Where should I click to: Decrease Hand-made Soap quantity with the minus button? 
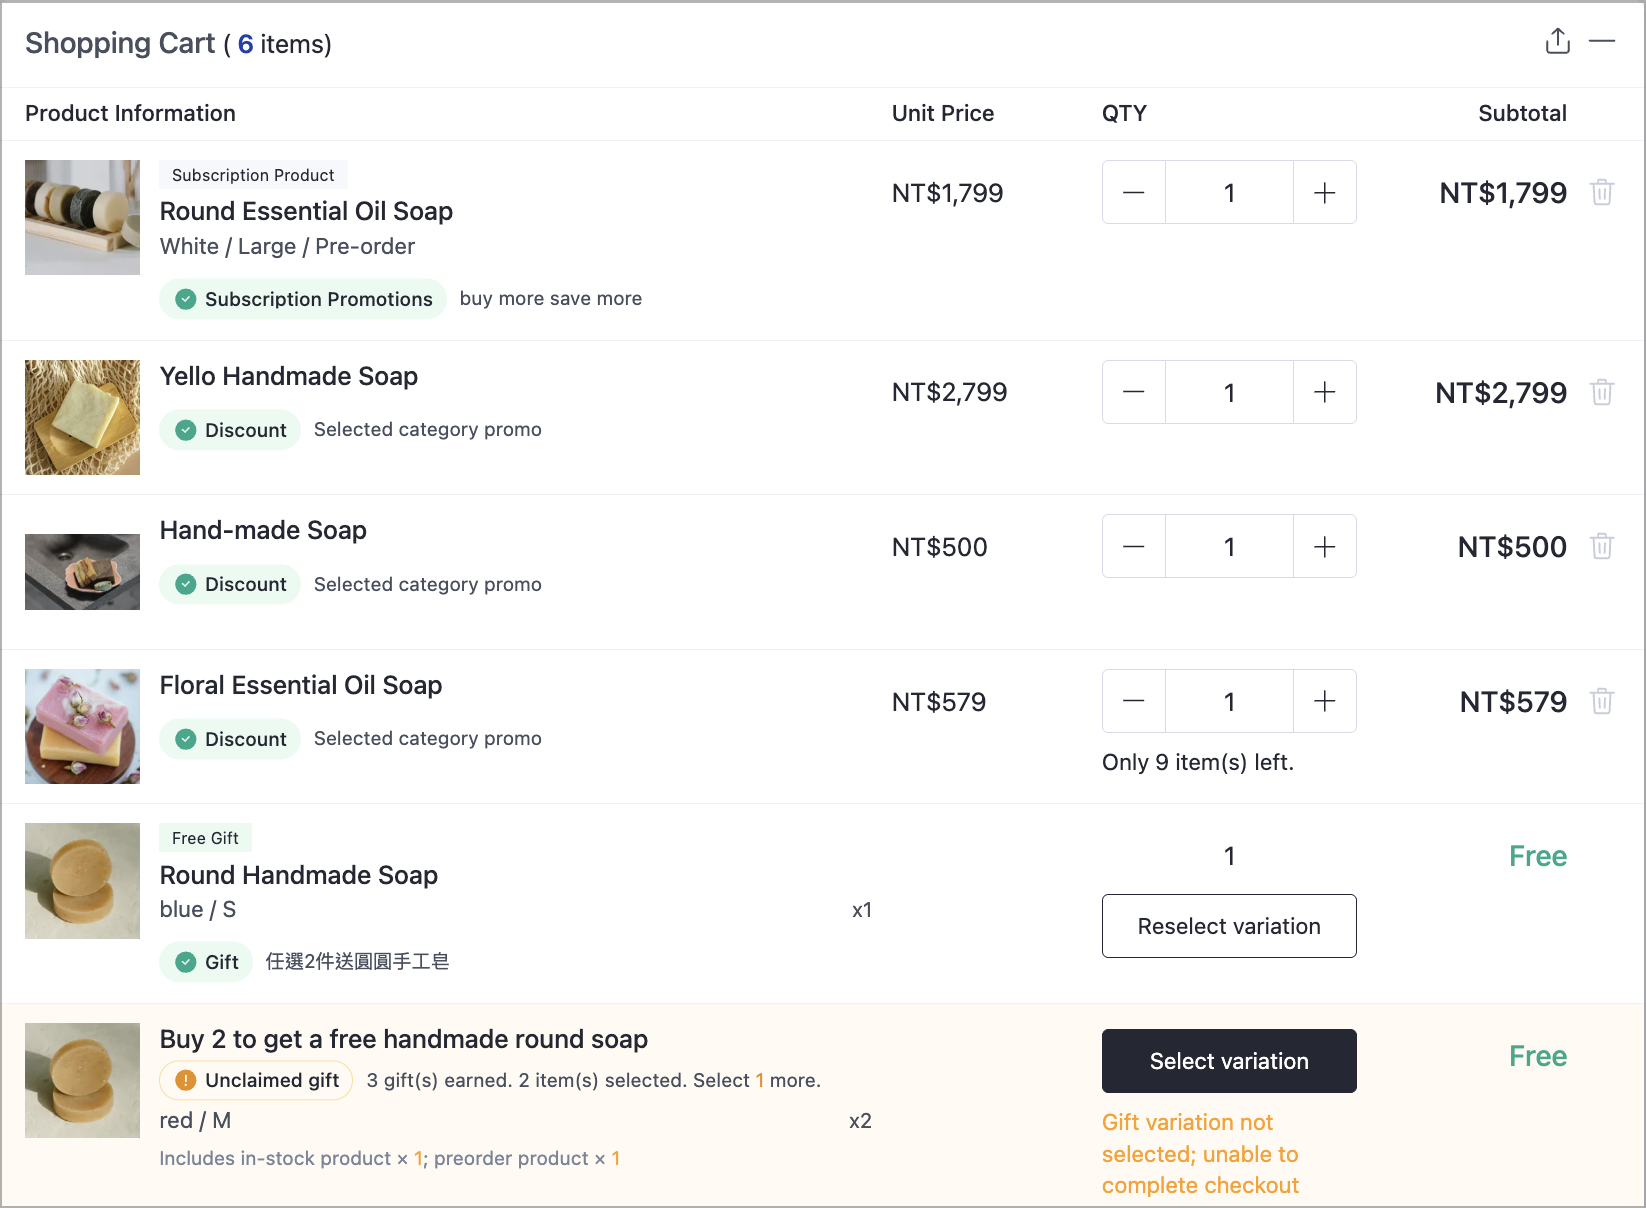coord(1134,546)
